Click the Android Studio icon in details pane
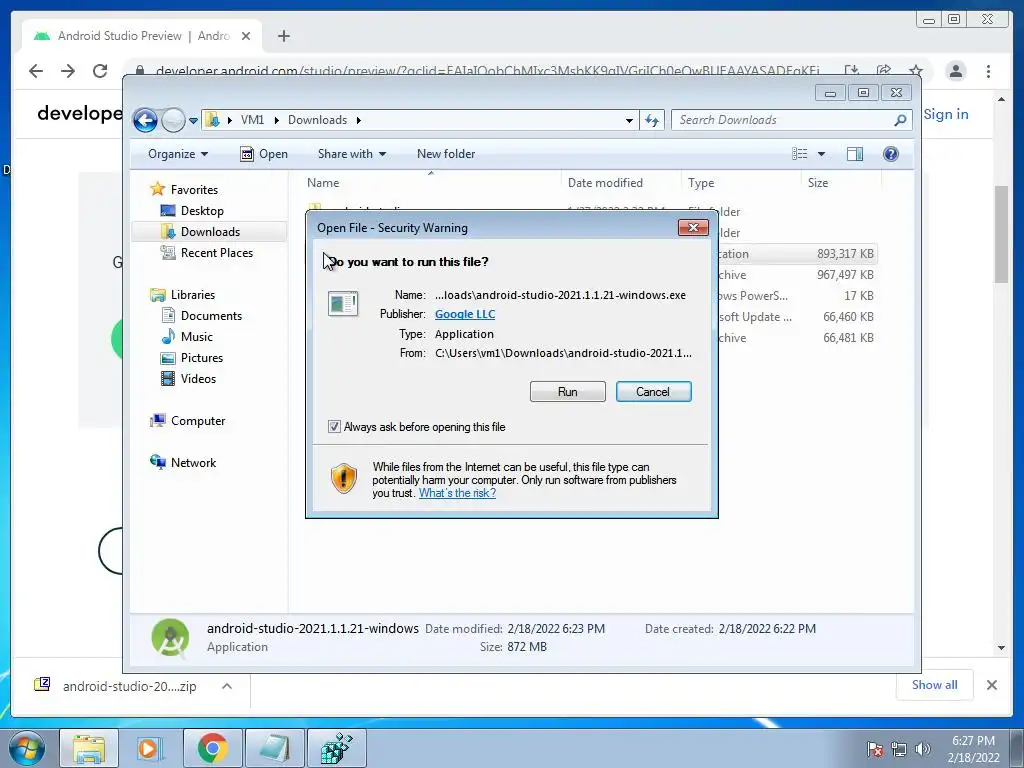This screenshot has width=1024, height=768. click(170, 638)
